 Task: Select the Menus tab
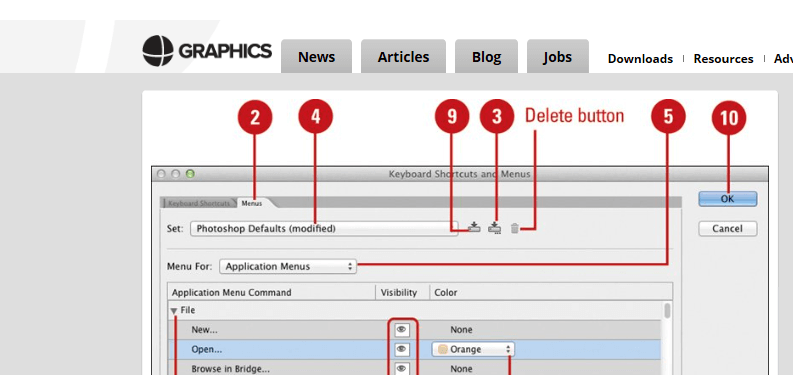252,203
